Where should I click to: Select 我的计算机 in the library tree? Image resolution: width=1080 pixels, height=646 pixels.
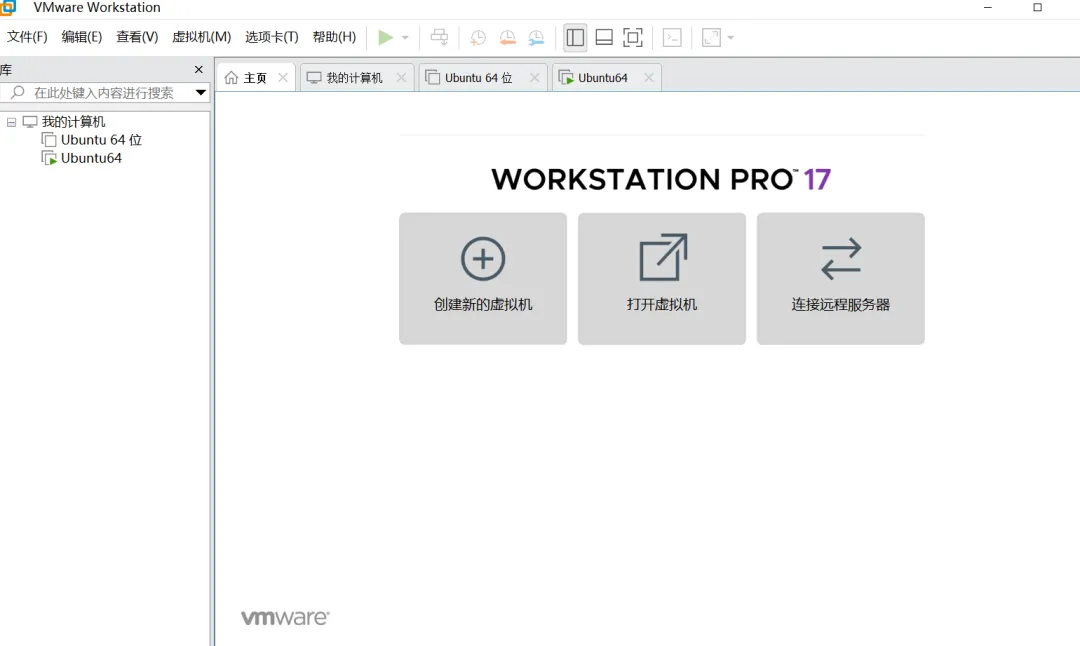coord(73,122)
